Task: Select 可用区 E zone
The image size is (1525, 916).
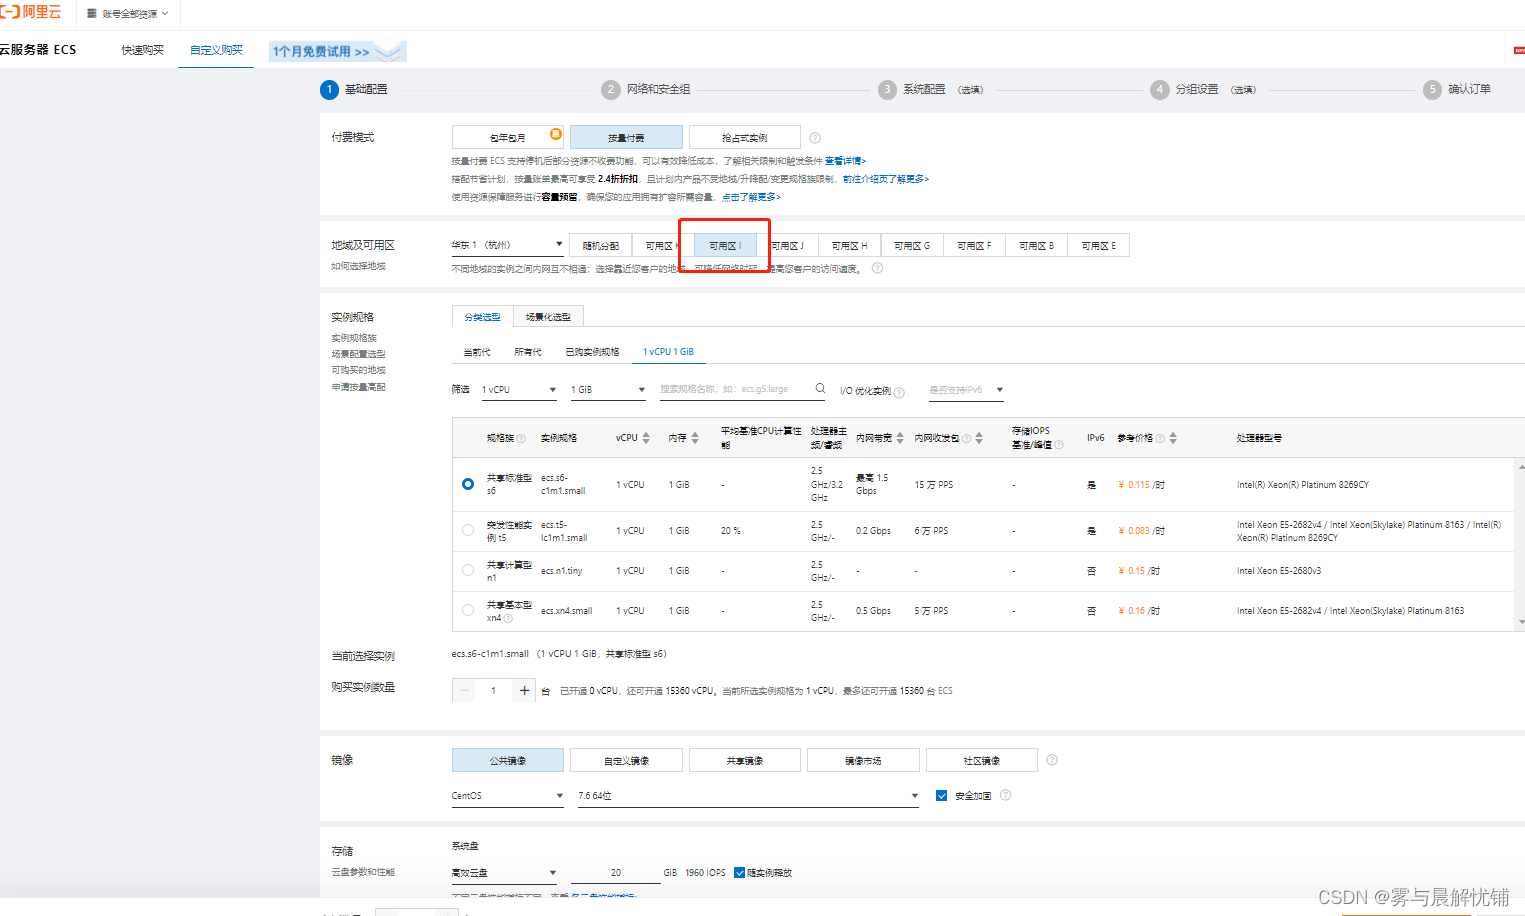Action: point(1099,245)
